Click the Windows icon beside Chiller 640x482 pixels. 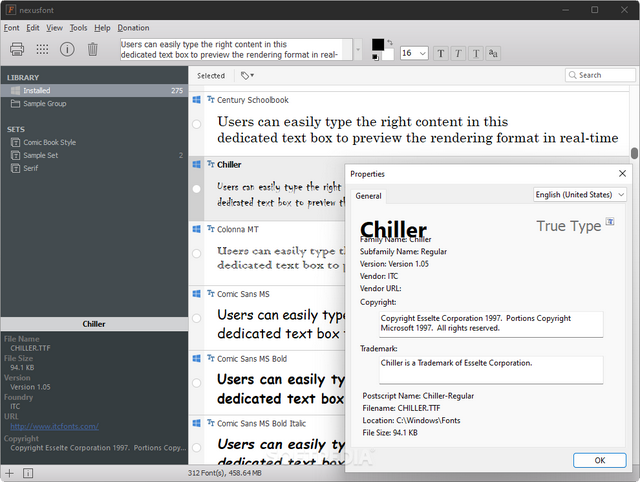197,164
